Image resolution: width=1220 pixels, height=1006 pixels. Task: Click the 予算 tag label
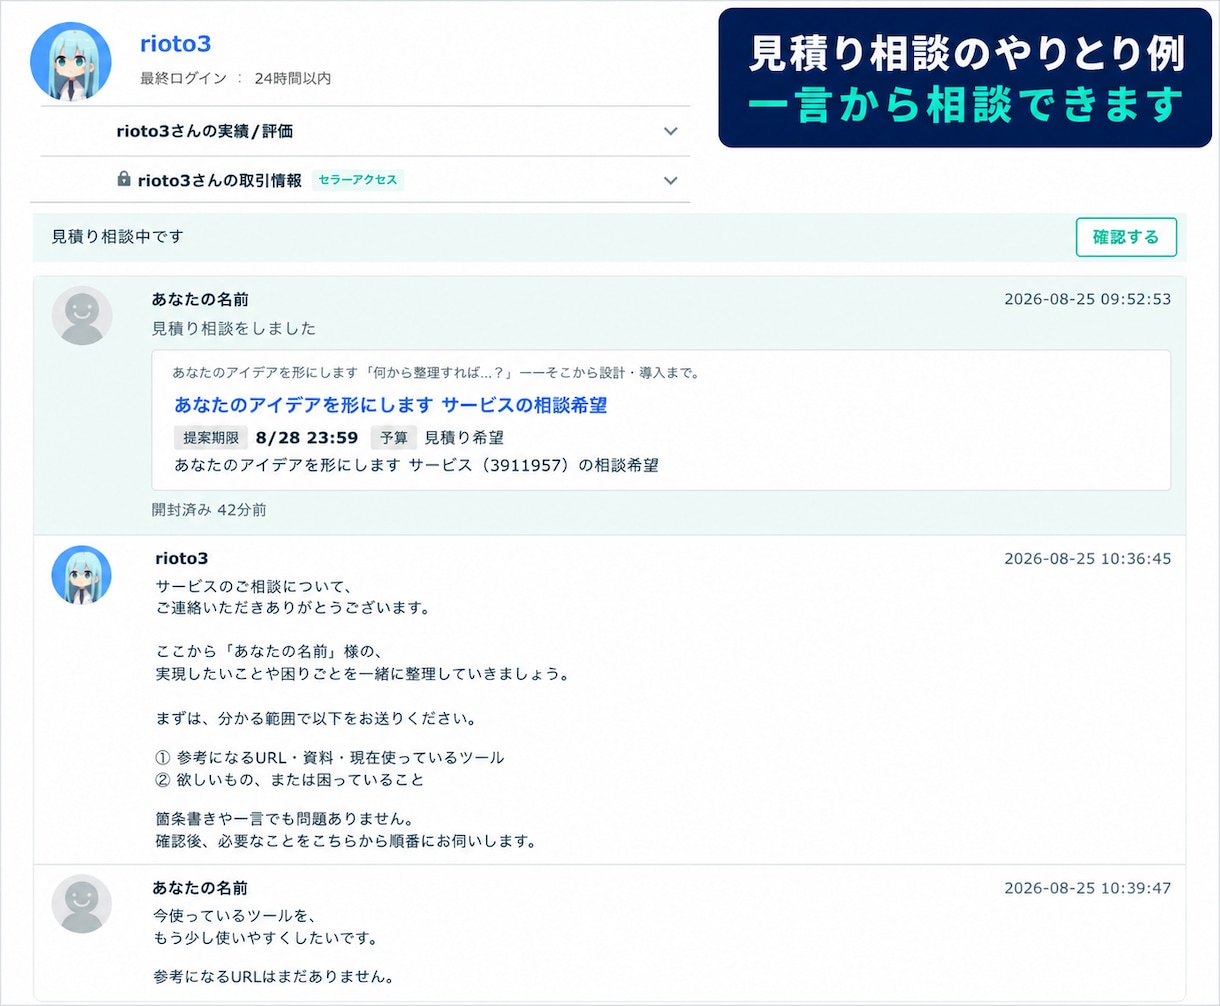tap(394, 438)
